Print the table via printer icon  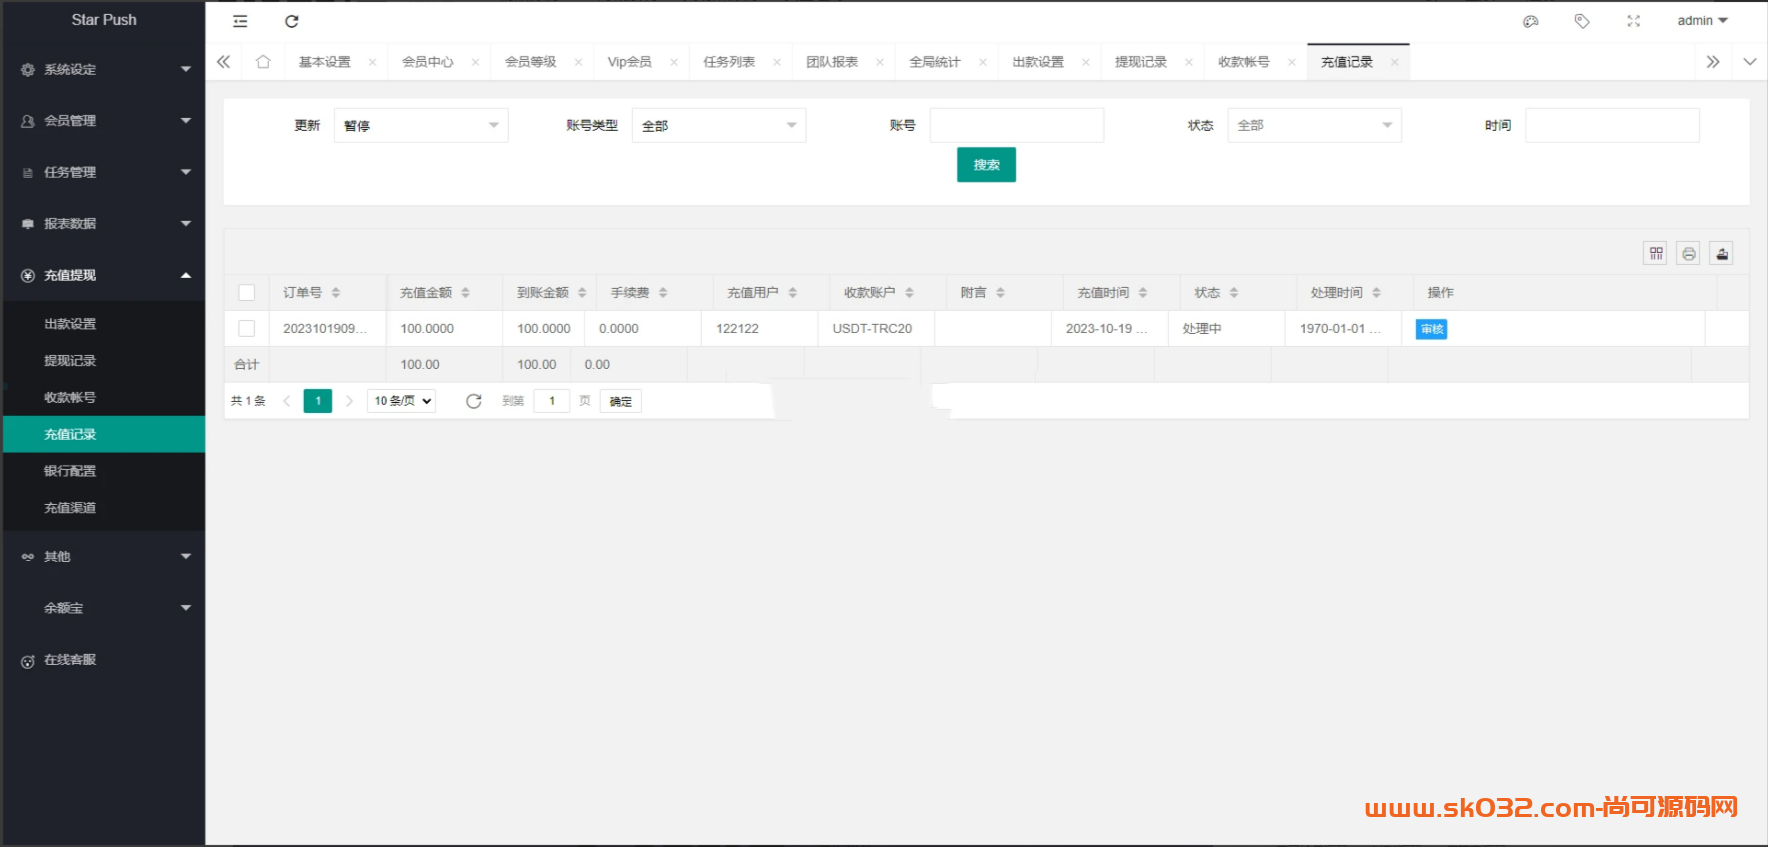[1689, 254]
